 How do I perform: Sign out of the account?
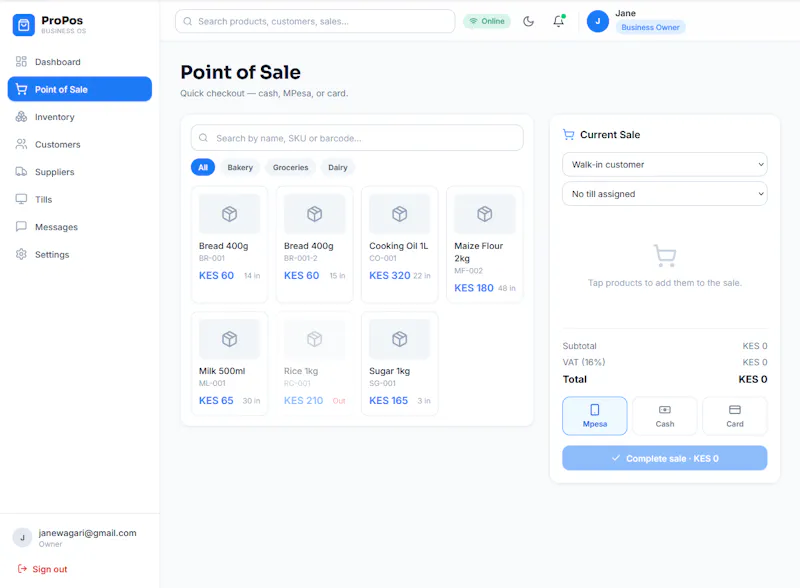(x=43, y=569)
